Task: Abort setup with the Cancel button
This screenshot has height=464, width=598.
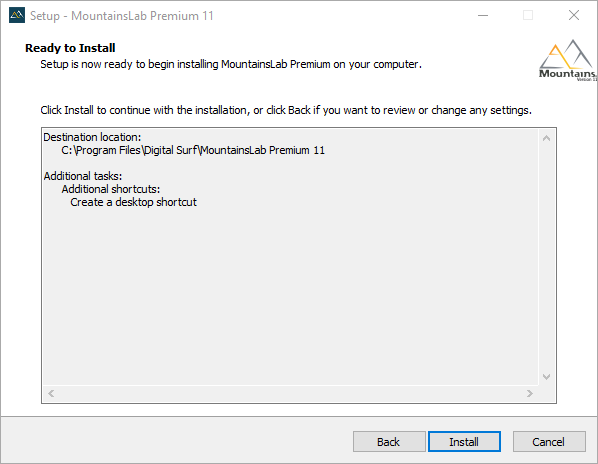Action: click(549, 442)
